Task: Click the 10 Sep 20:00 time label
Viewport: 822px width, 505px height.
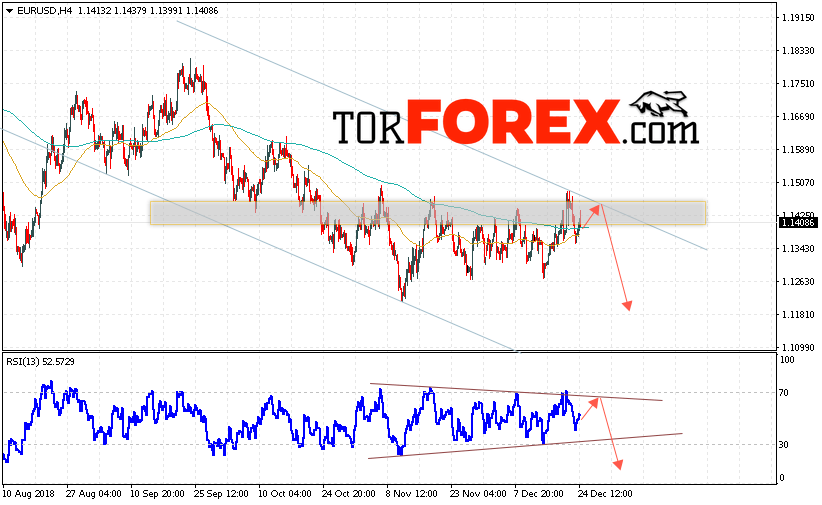Action: click(x=157, y=494)
